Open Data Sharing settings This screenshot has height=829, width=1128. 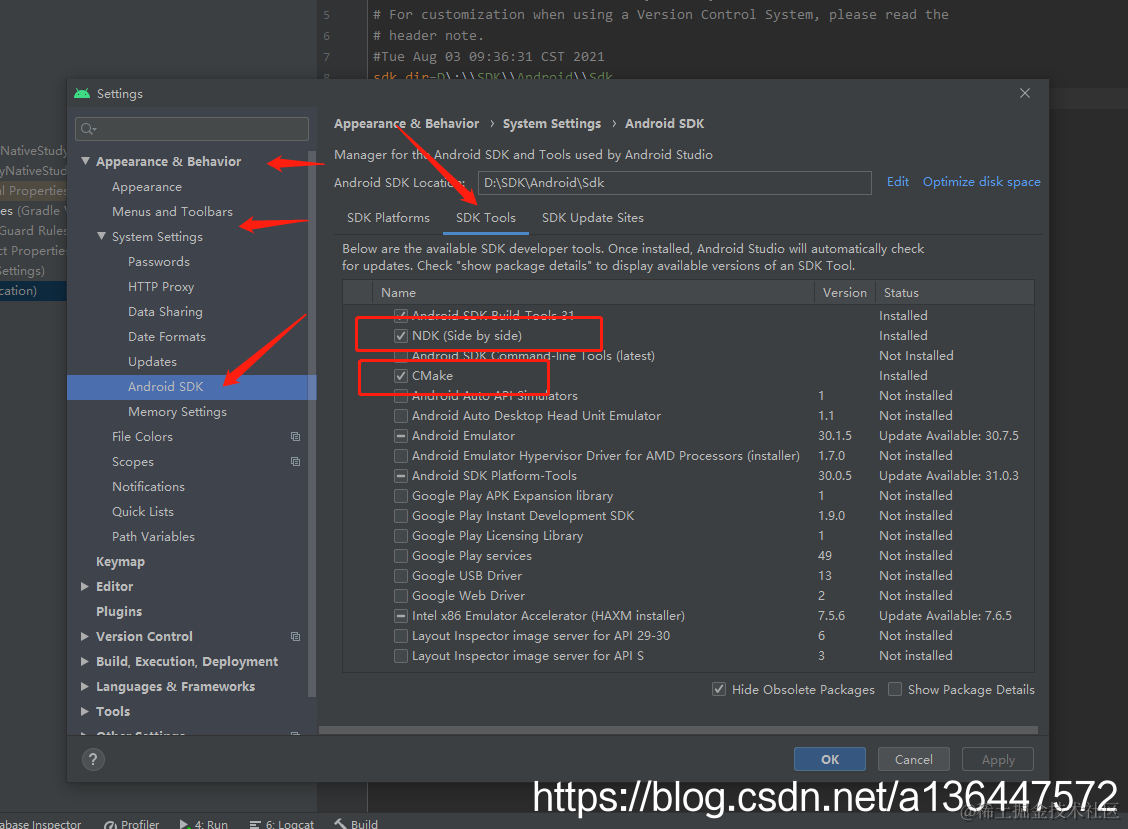tap(165, 312)
